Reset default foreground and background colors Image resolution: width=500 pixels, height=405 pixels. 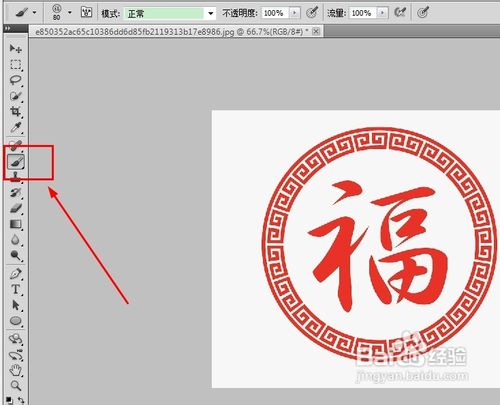9,399
